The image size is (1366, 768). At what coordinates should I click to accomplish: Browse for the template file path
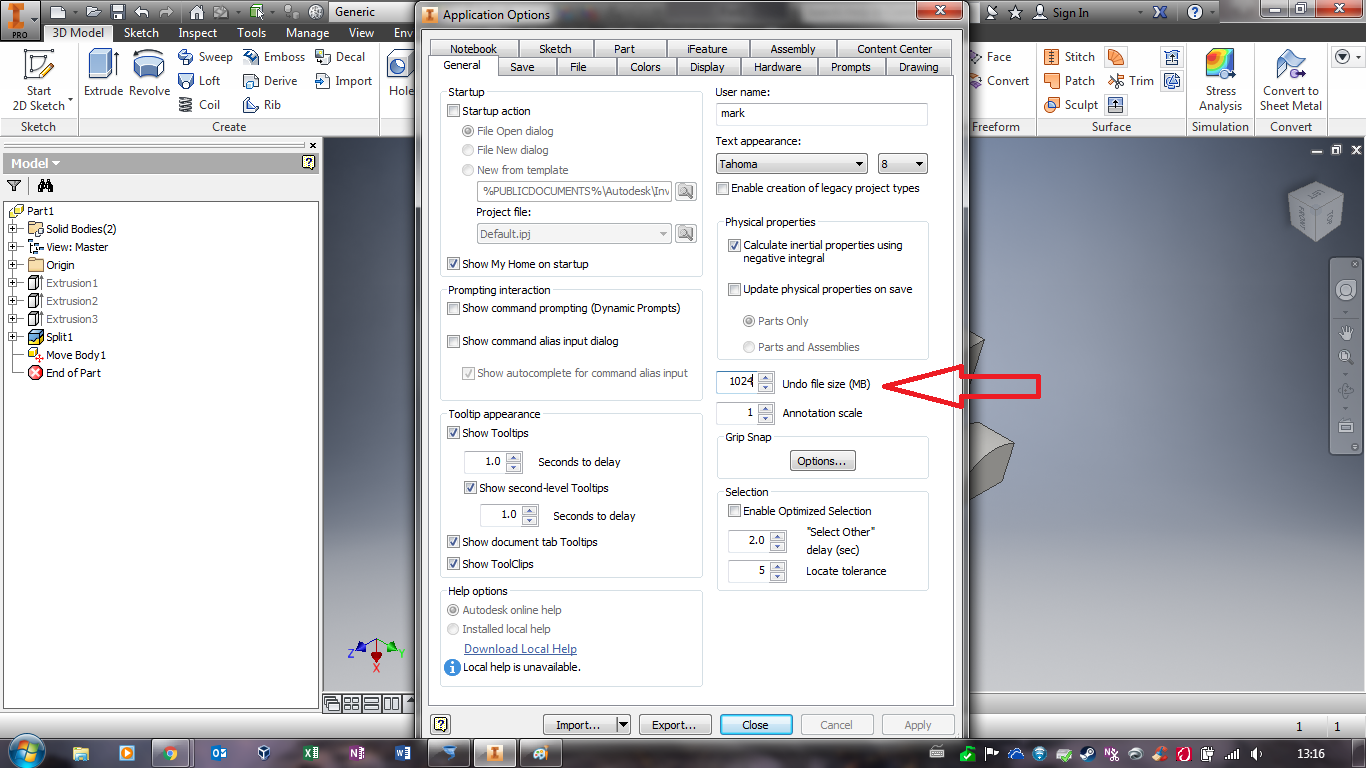[x=685, y=191]
